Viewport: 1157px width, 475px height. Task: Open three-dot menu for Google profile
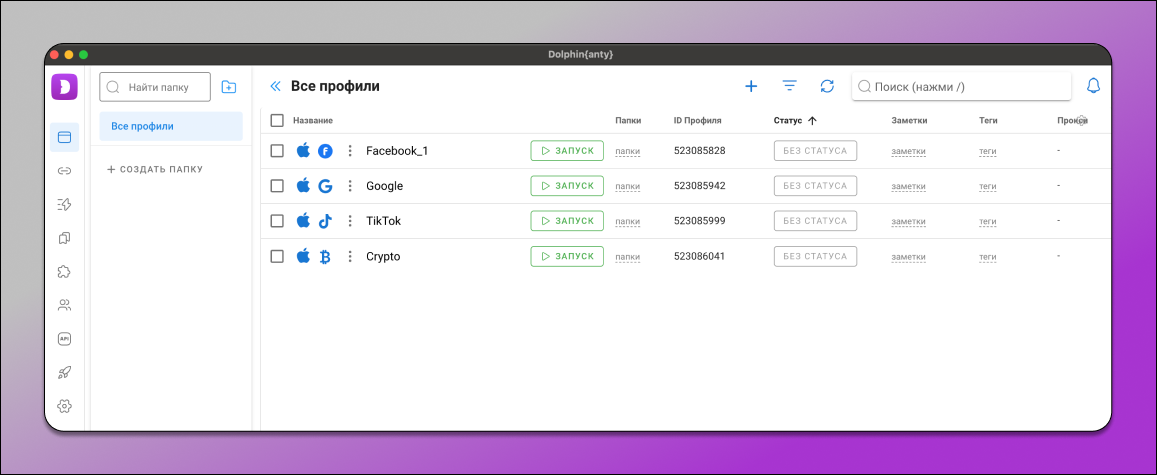350,186
